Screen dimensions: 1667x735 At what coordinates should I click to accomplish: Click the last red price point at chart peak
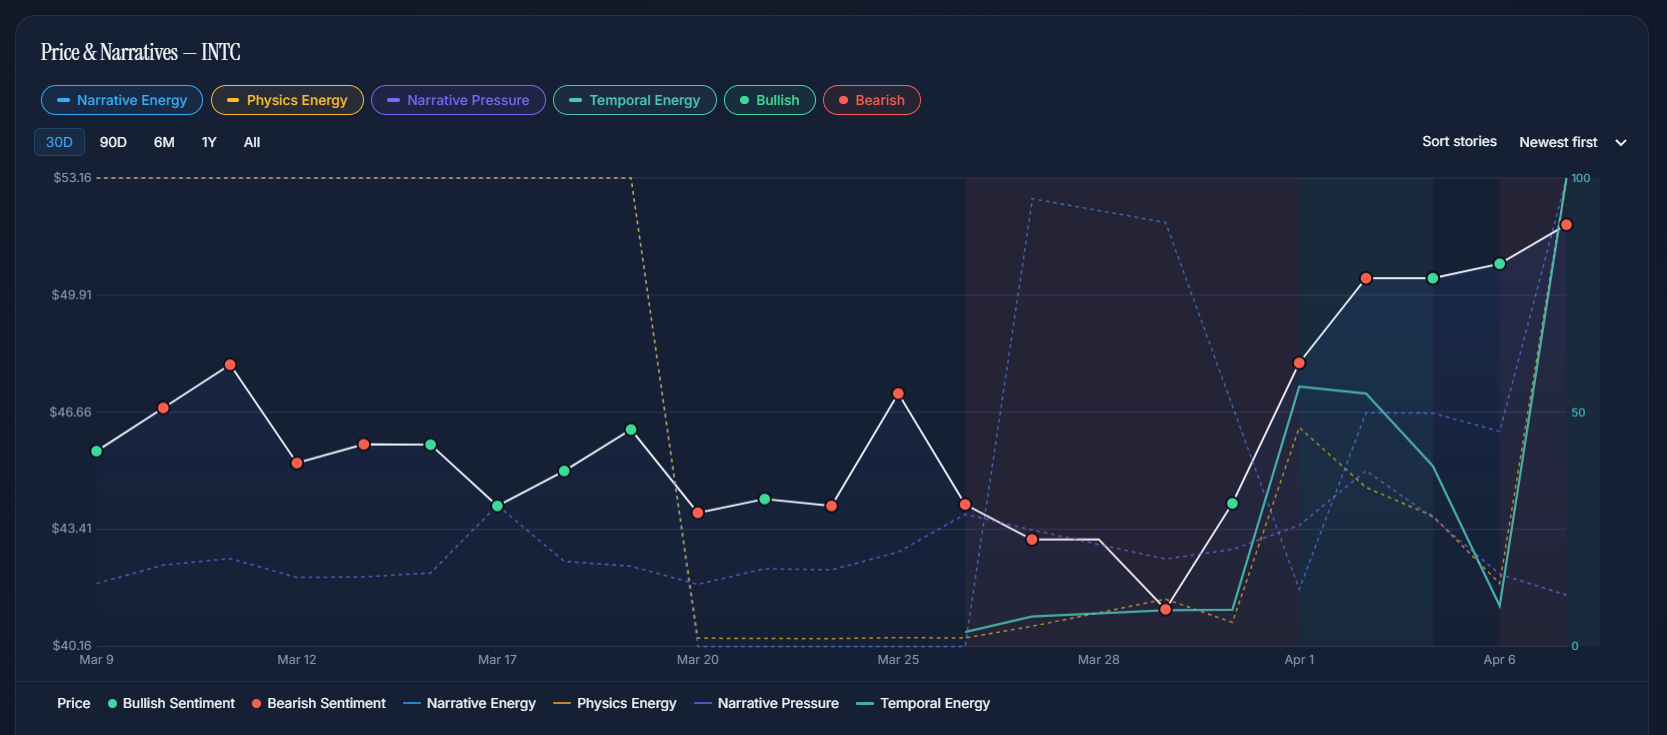[1566, 225]
